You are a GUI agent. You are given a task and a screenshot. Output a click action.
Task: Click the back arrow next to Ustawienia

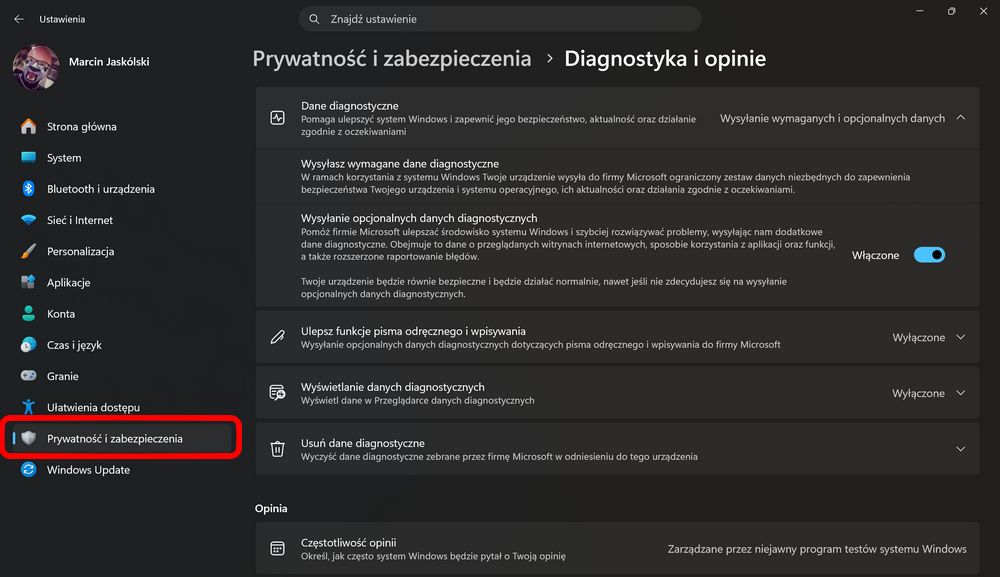(18, 19)
